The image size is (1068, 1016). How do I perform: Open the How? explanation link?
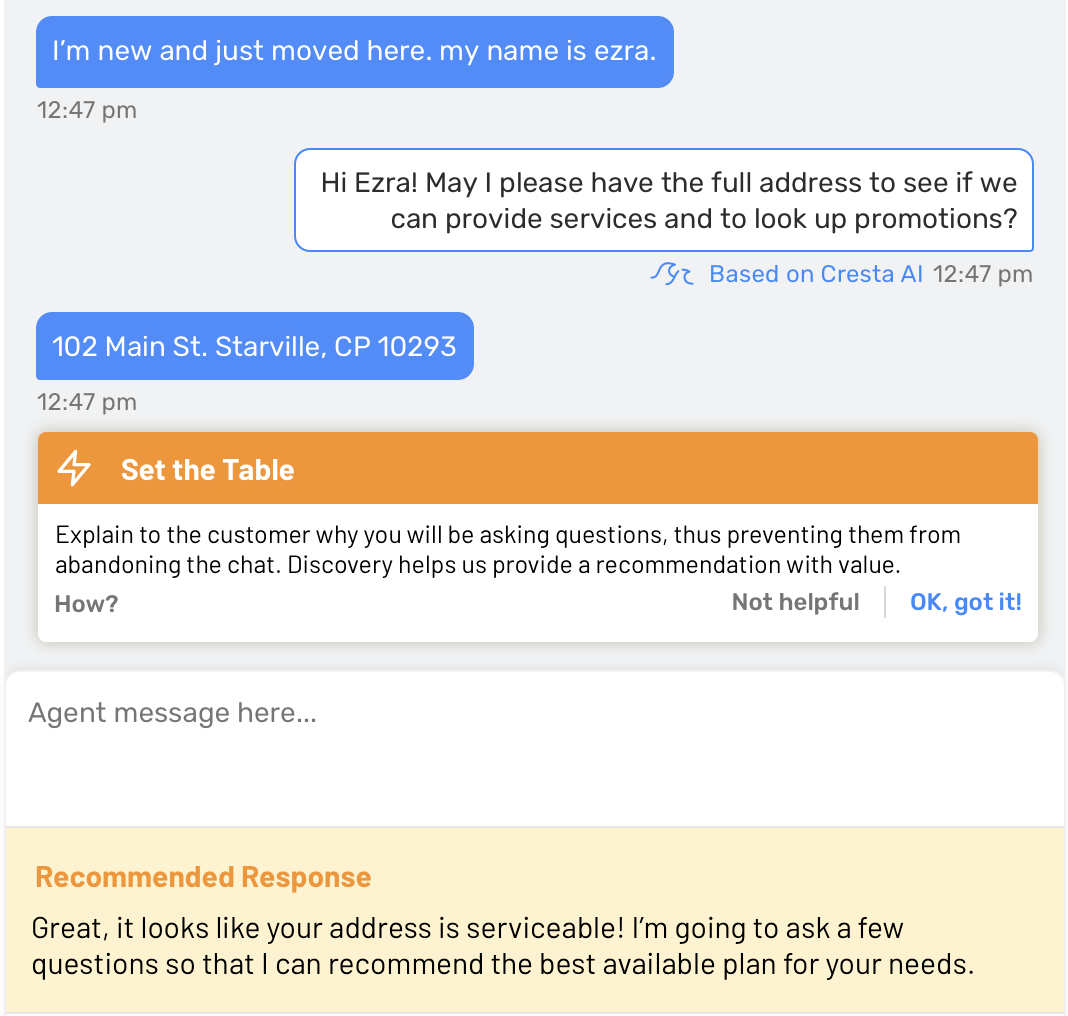86,603
